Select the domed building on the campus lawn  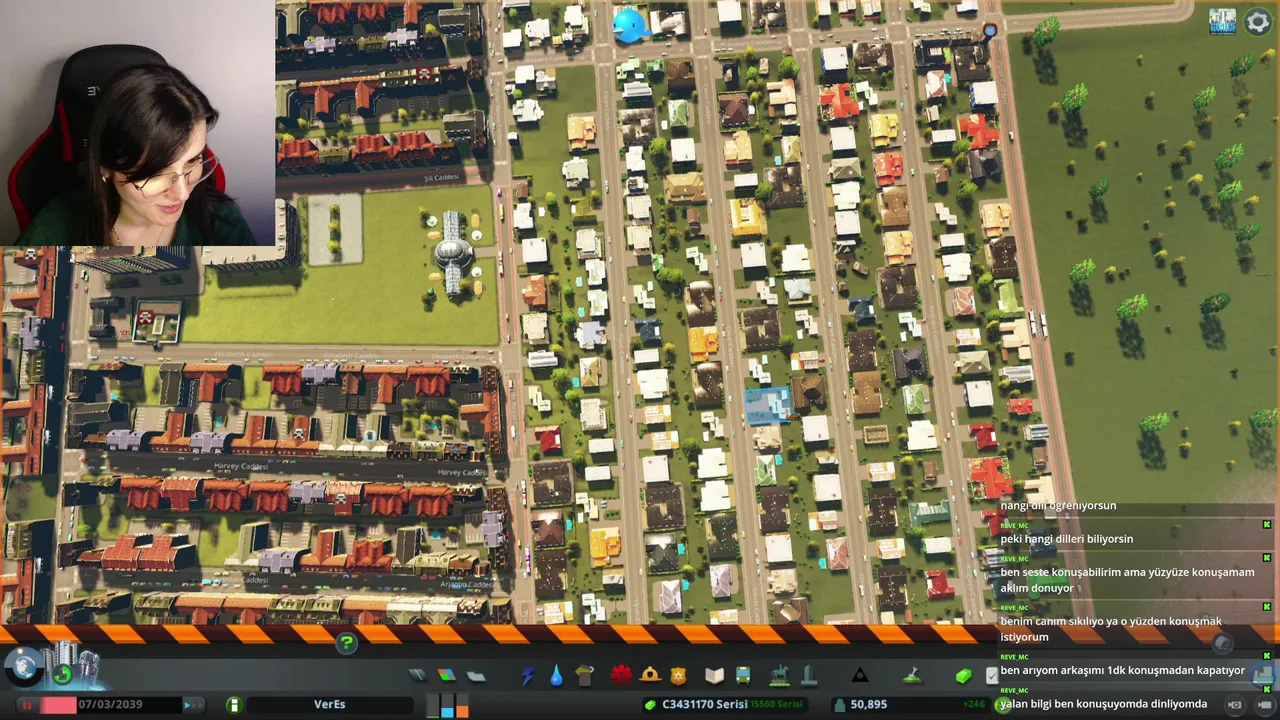(x=452, y=252)
